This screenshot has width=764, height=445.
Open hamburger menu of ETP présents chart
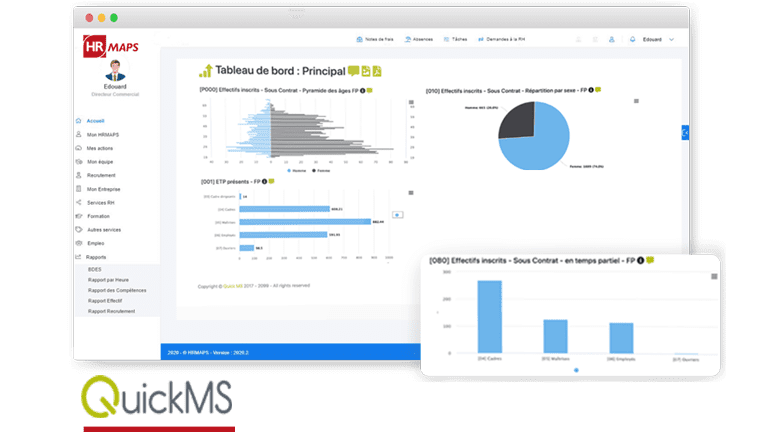tap(411, 193)
